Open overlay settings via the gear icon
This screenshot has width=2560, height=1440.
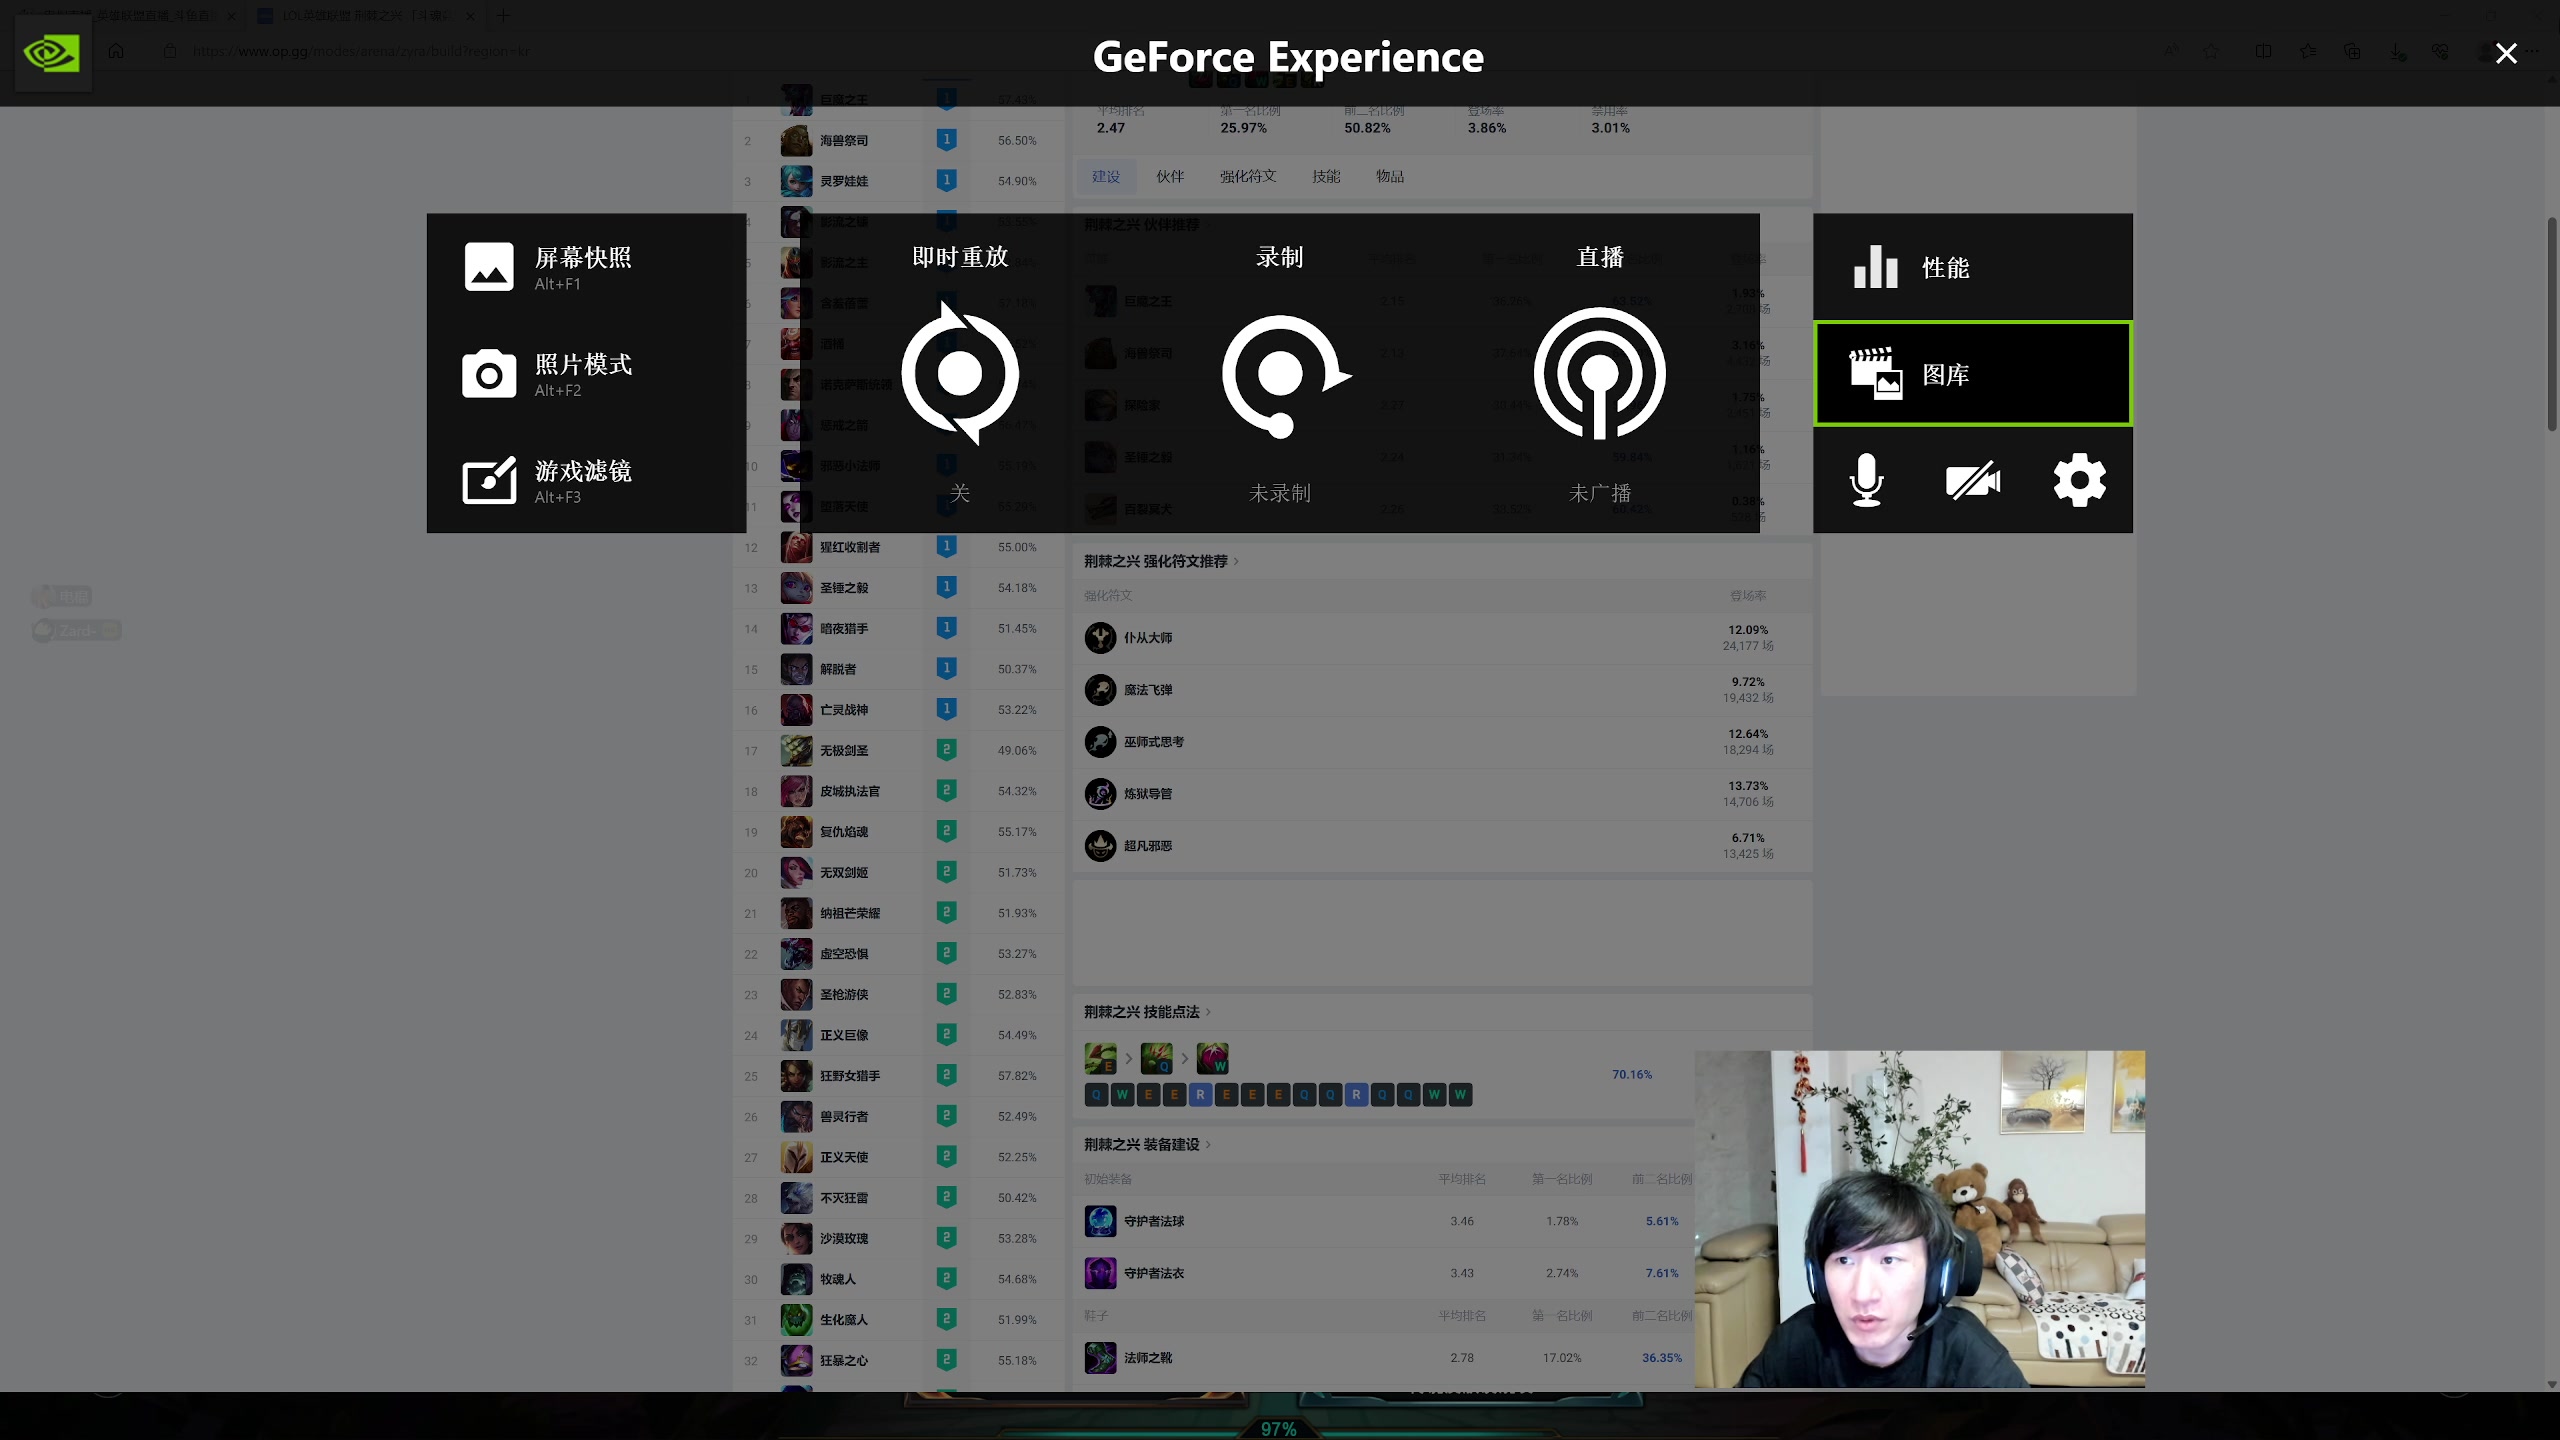pyautogui.click(x=2080, y=481)
